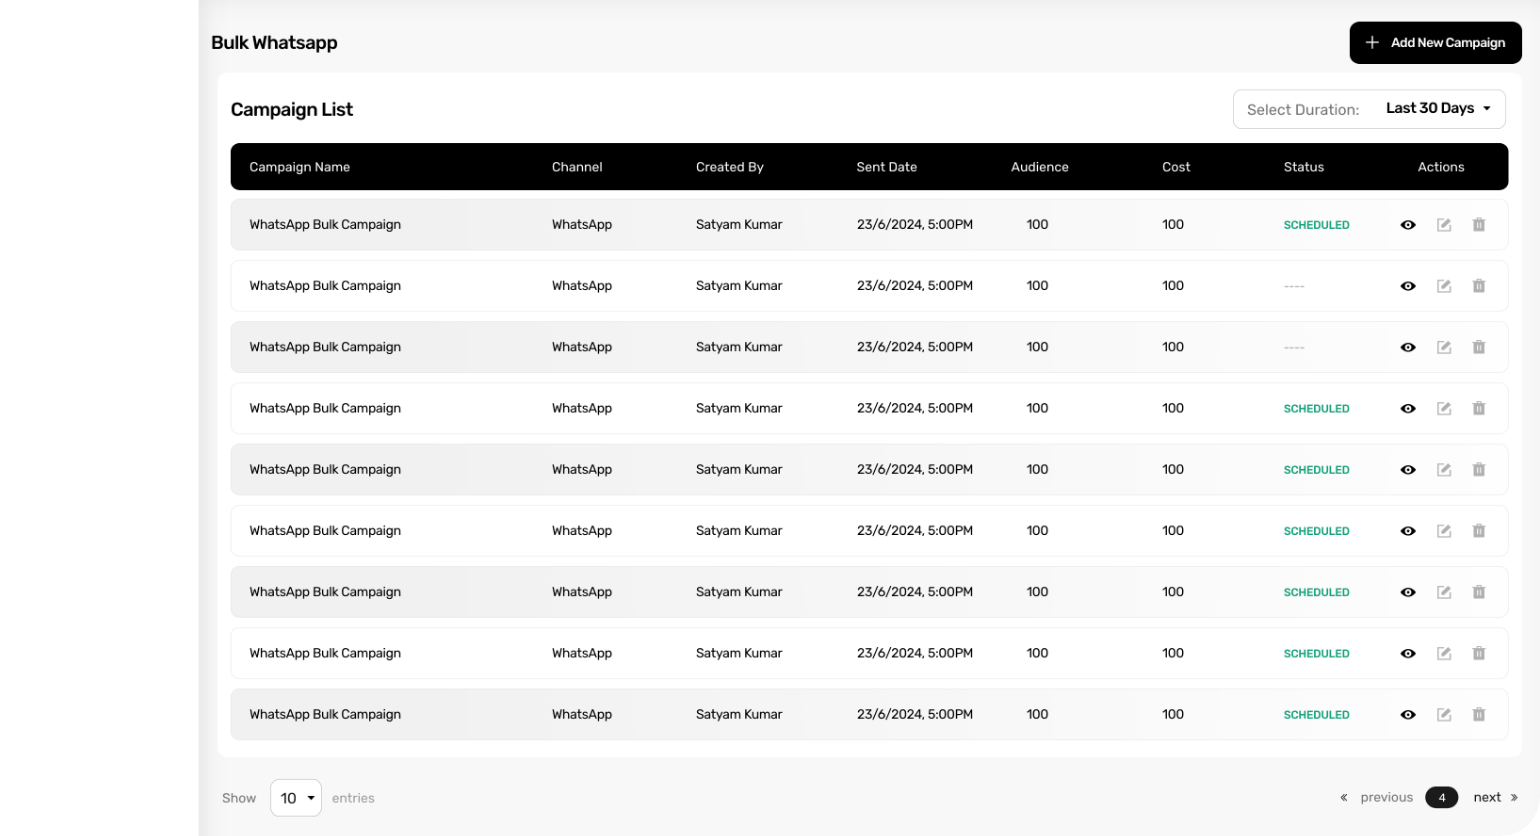1540x836 pixels.
Task: Delete the second campaign row
Action: (x=1479, y=286)
